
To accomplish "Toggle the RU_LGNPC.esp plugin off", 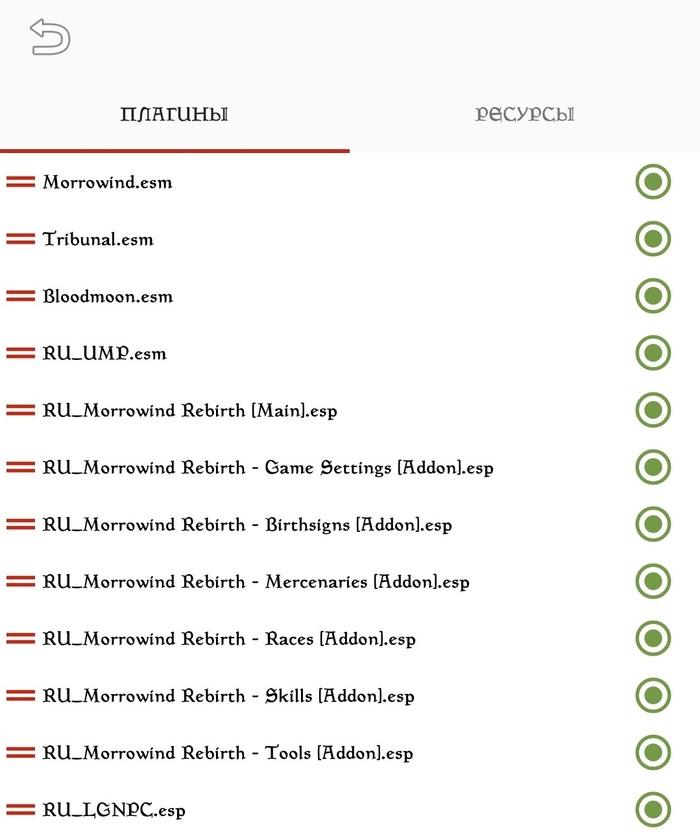I will [x=653, y=810].
